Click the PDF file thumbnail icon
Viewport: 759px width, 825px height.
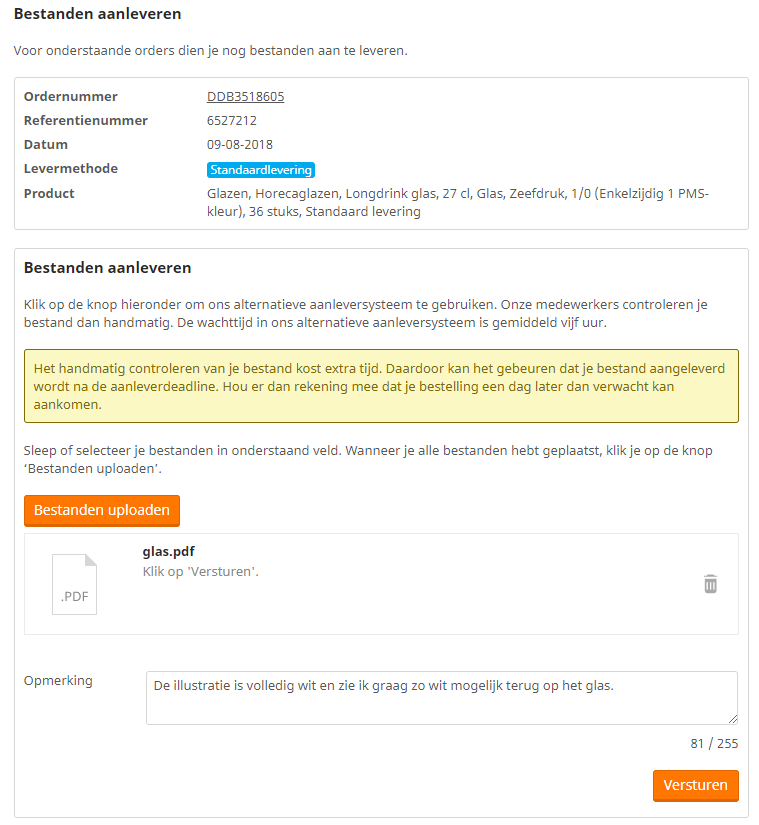(x=74, y=584)
